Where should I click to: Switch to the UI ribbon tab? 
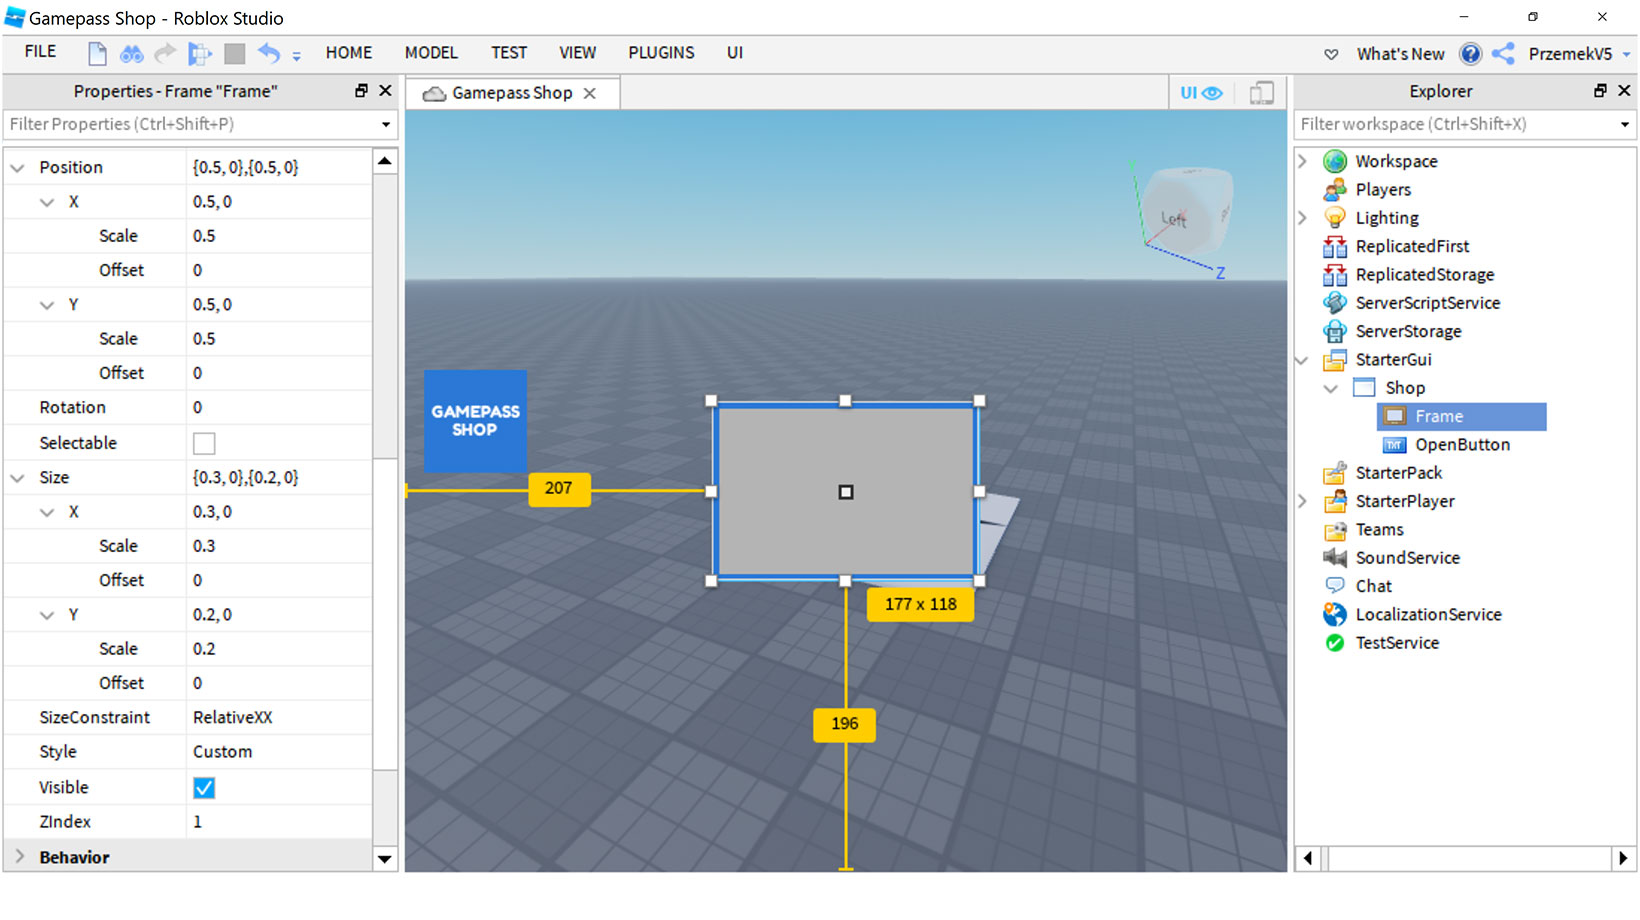(x=735, y=53)
